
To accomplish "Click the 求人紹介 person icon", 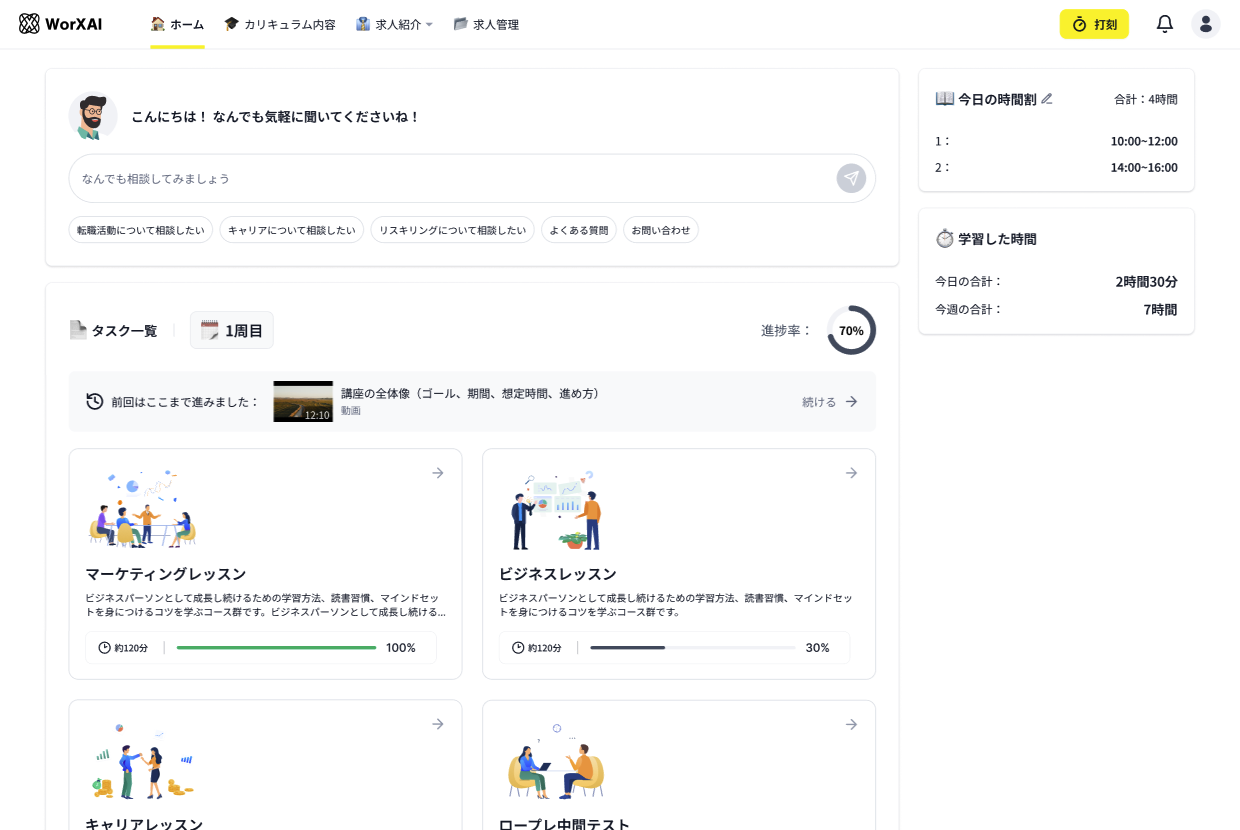I will coord(363,24).
